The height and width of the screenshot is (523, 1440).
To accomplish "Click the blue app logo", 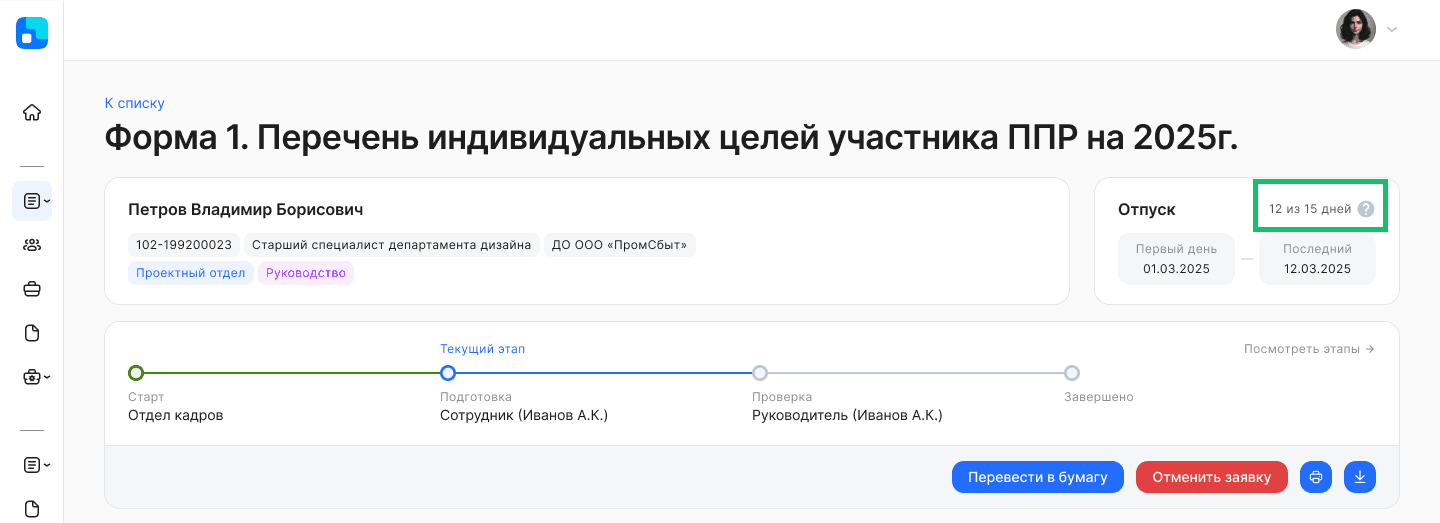I will click(32, 33).
